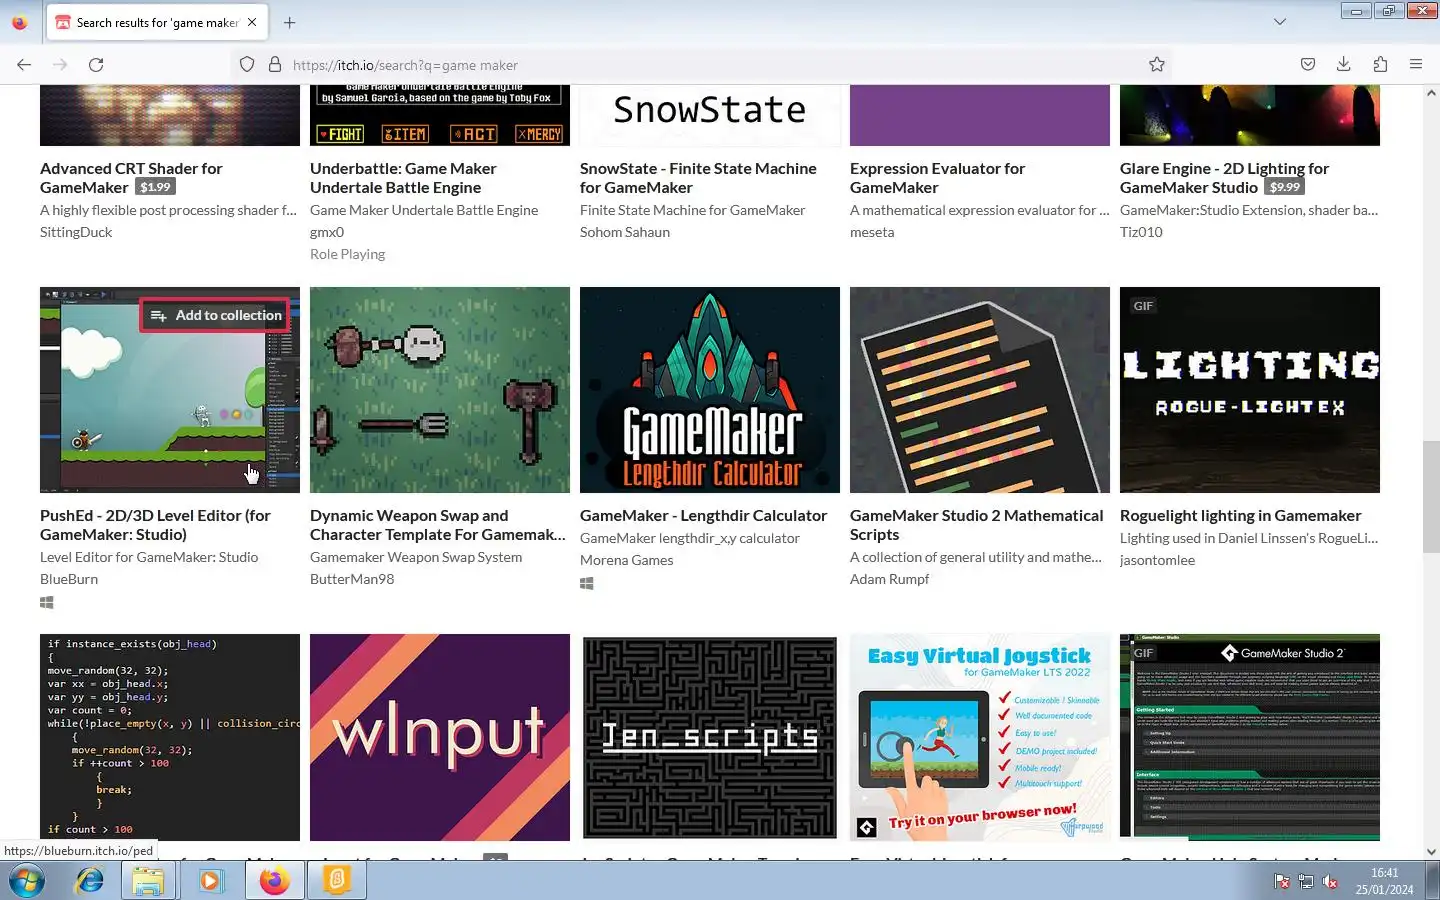Viewport: 1440px width, 900px height.
Task: Open Dynamic Weapon Swap thumbnail image
Action: (440, 390)
